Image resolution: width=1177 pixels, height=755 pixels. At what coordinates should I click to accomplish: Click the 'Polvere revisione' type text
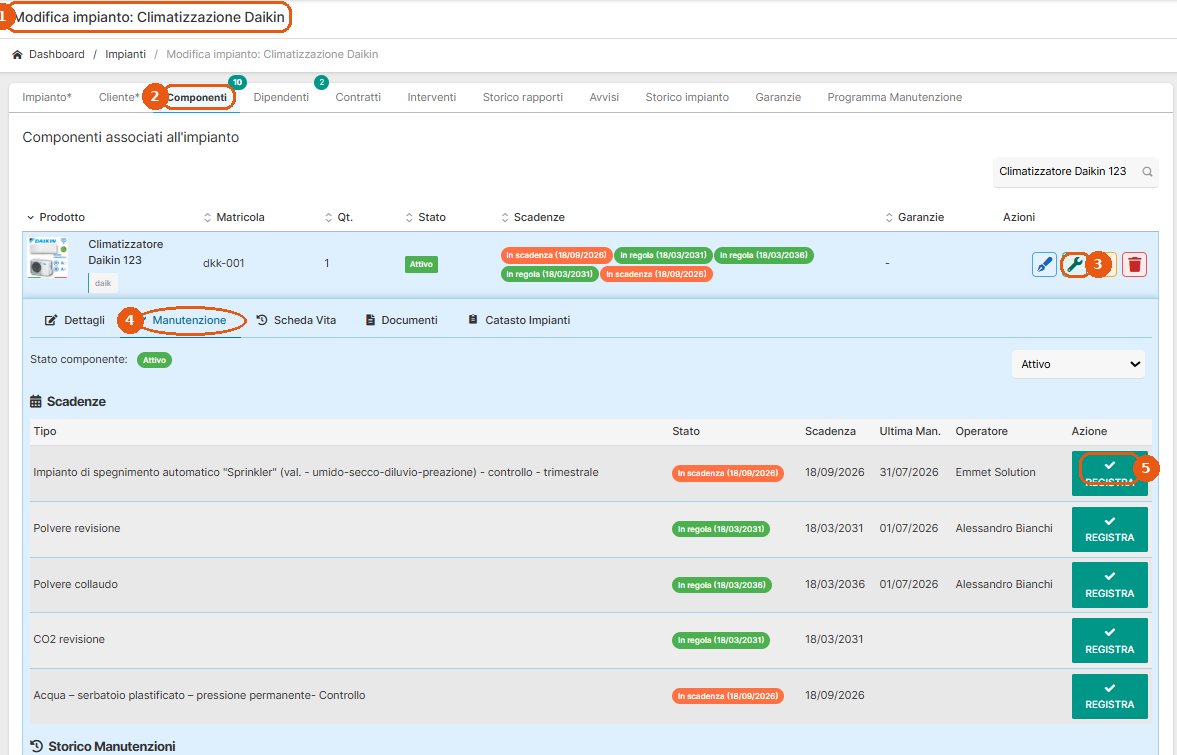click(77, 528)
